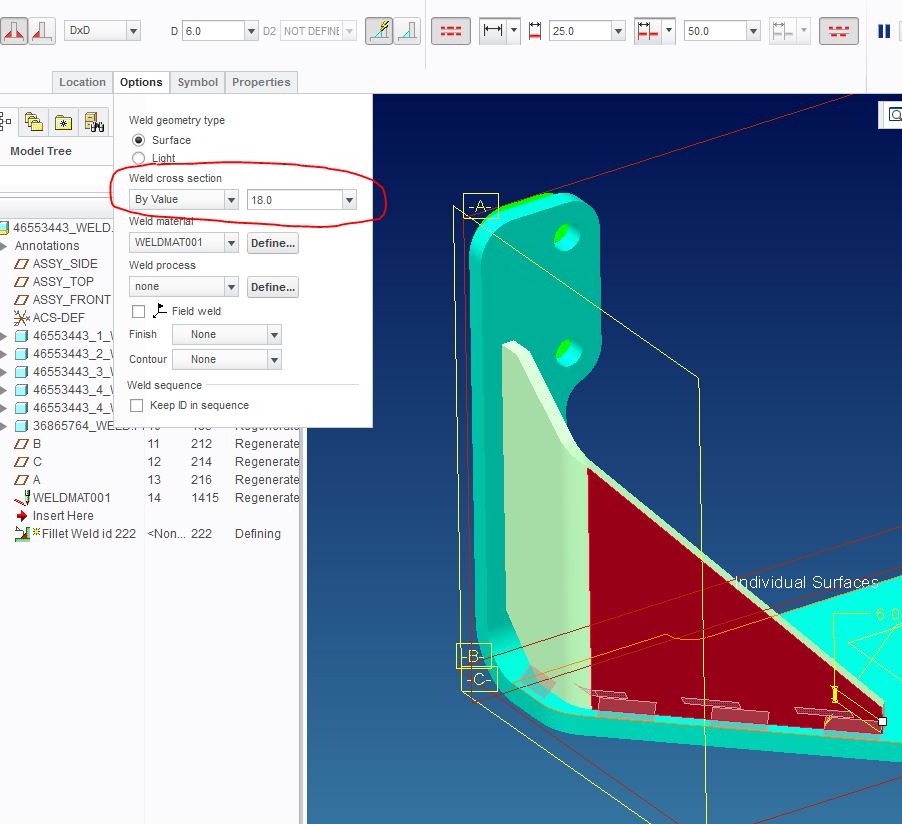Select datum plane ASSY_TOP in tree

point(63,282)
